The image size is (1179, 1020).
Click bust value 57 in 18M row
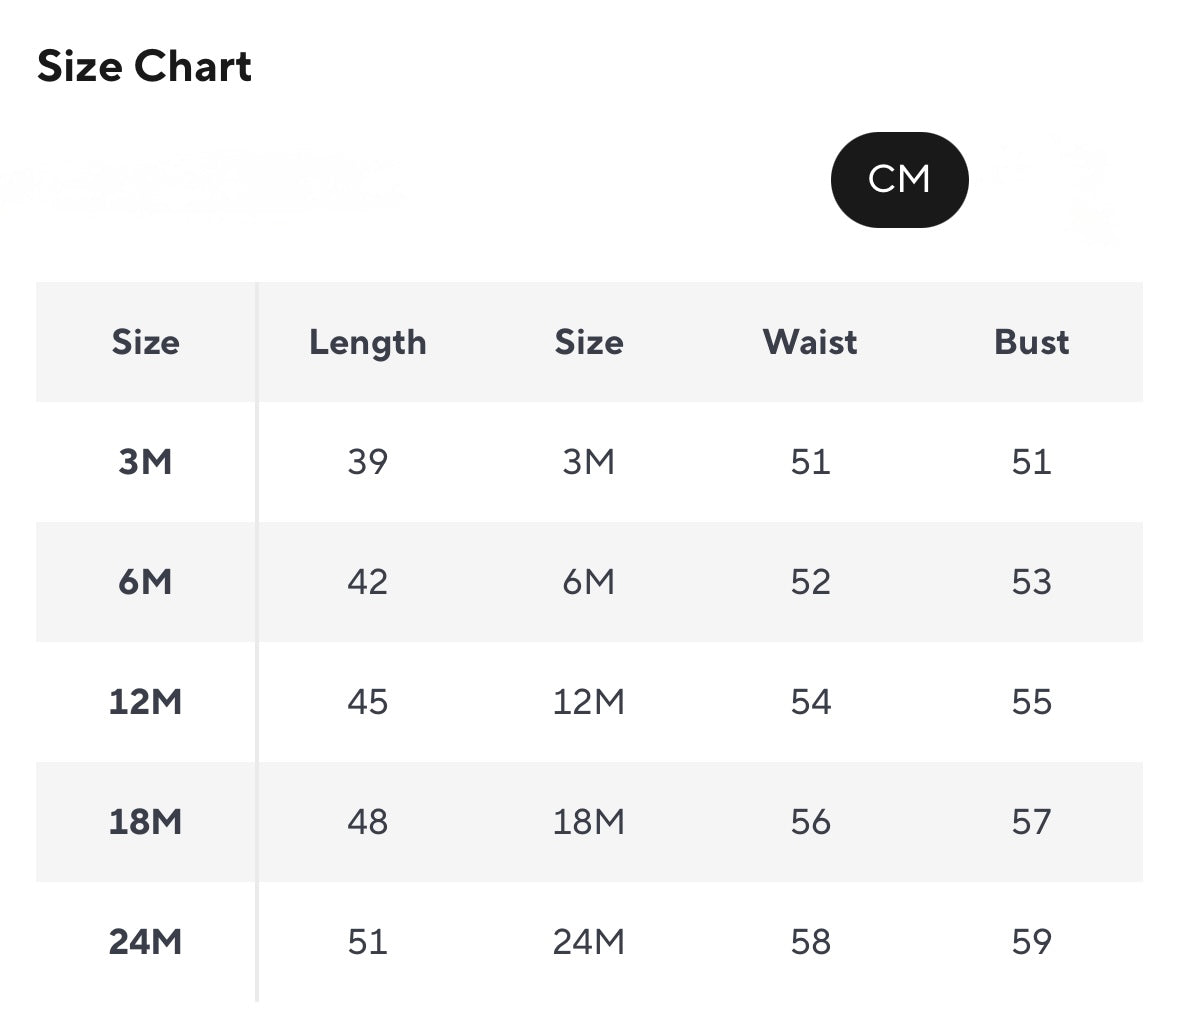click(x=1031, y=822)
